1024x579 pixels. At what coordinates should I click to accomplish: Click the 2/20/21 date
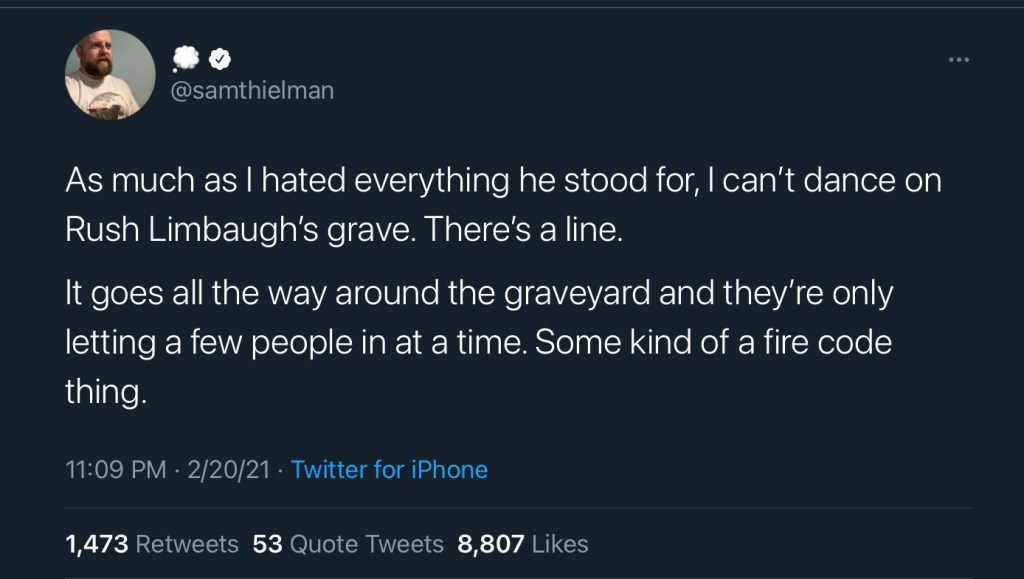(x=229, y=469)
